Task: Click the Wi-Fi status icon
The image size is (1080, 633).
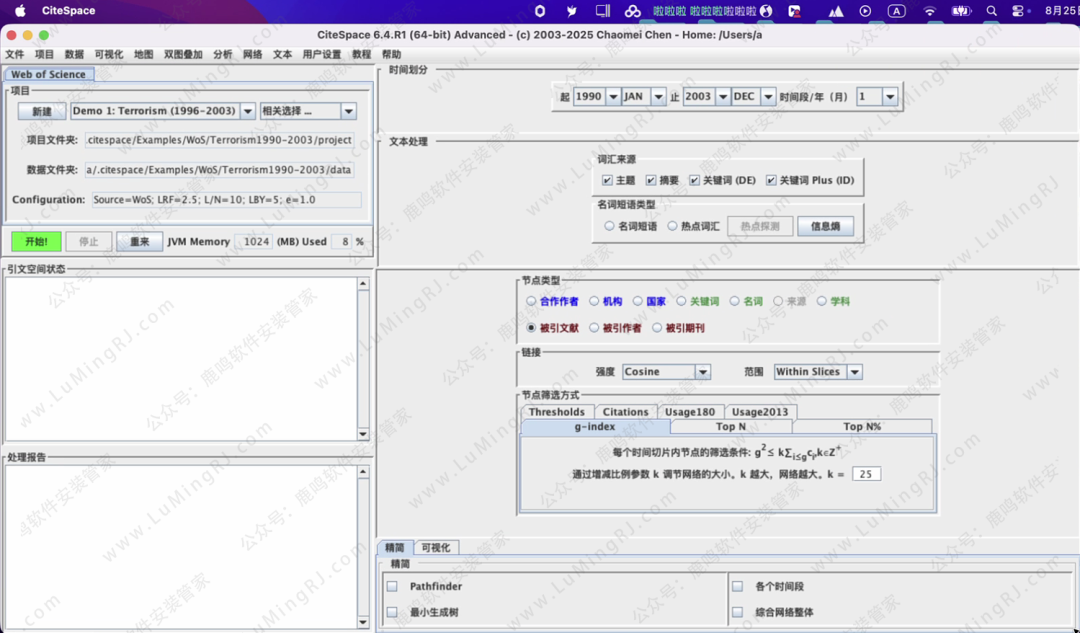Action: click(x=929, y=11)
